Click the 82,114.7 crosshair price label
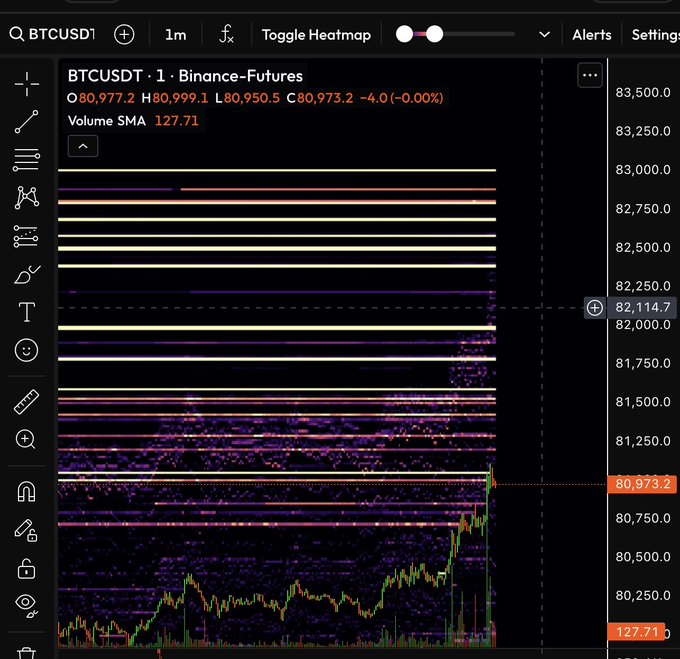Viewport: 680px width, 659px height. [643, 307]
